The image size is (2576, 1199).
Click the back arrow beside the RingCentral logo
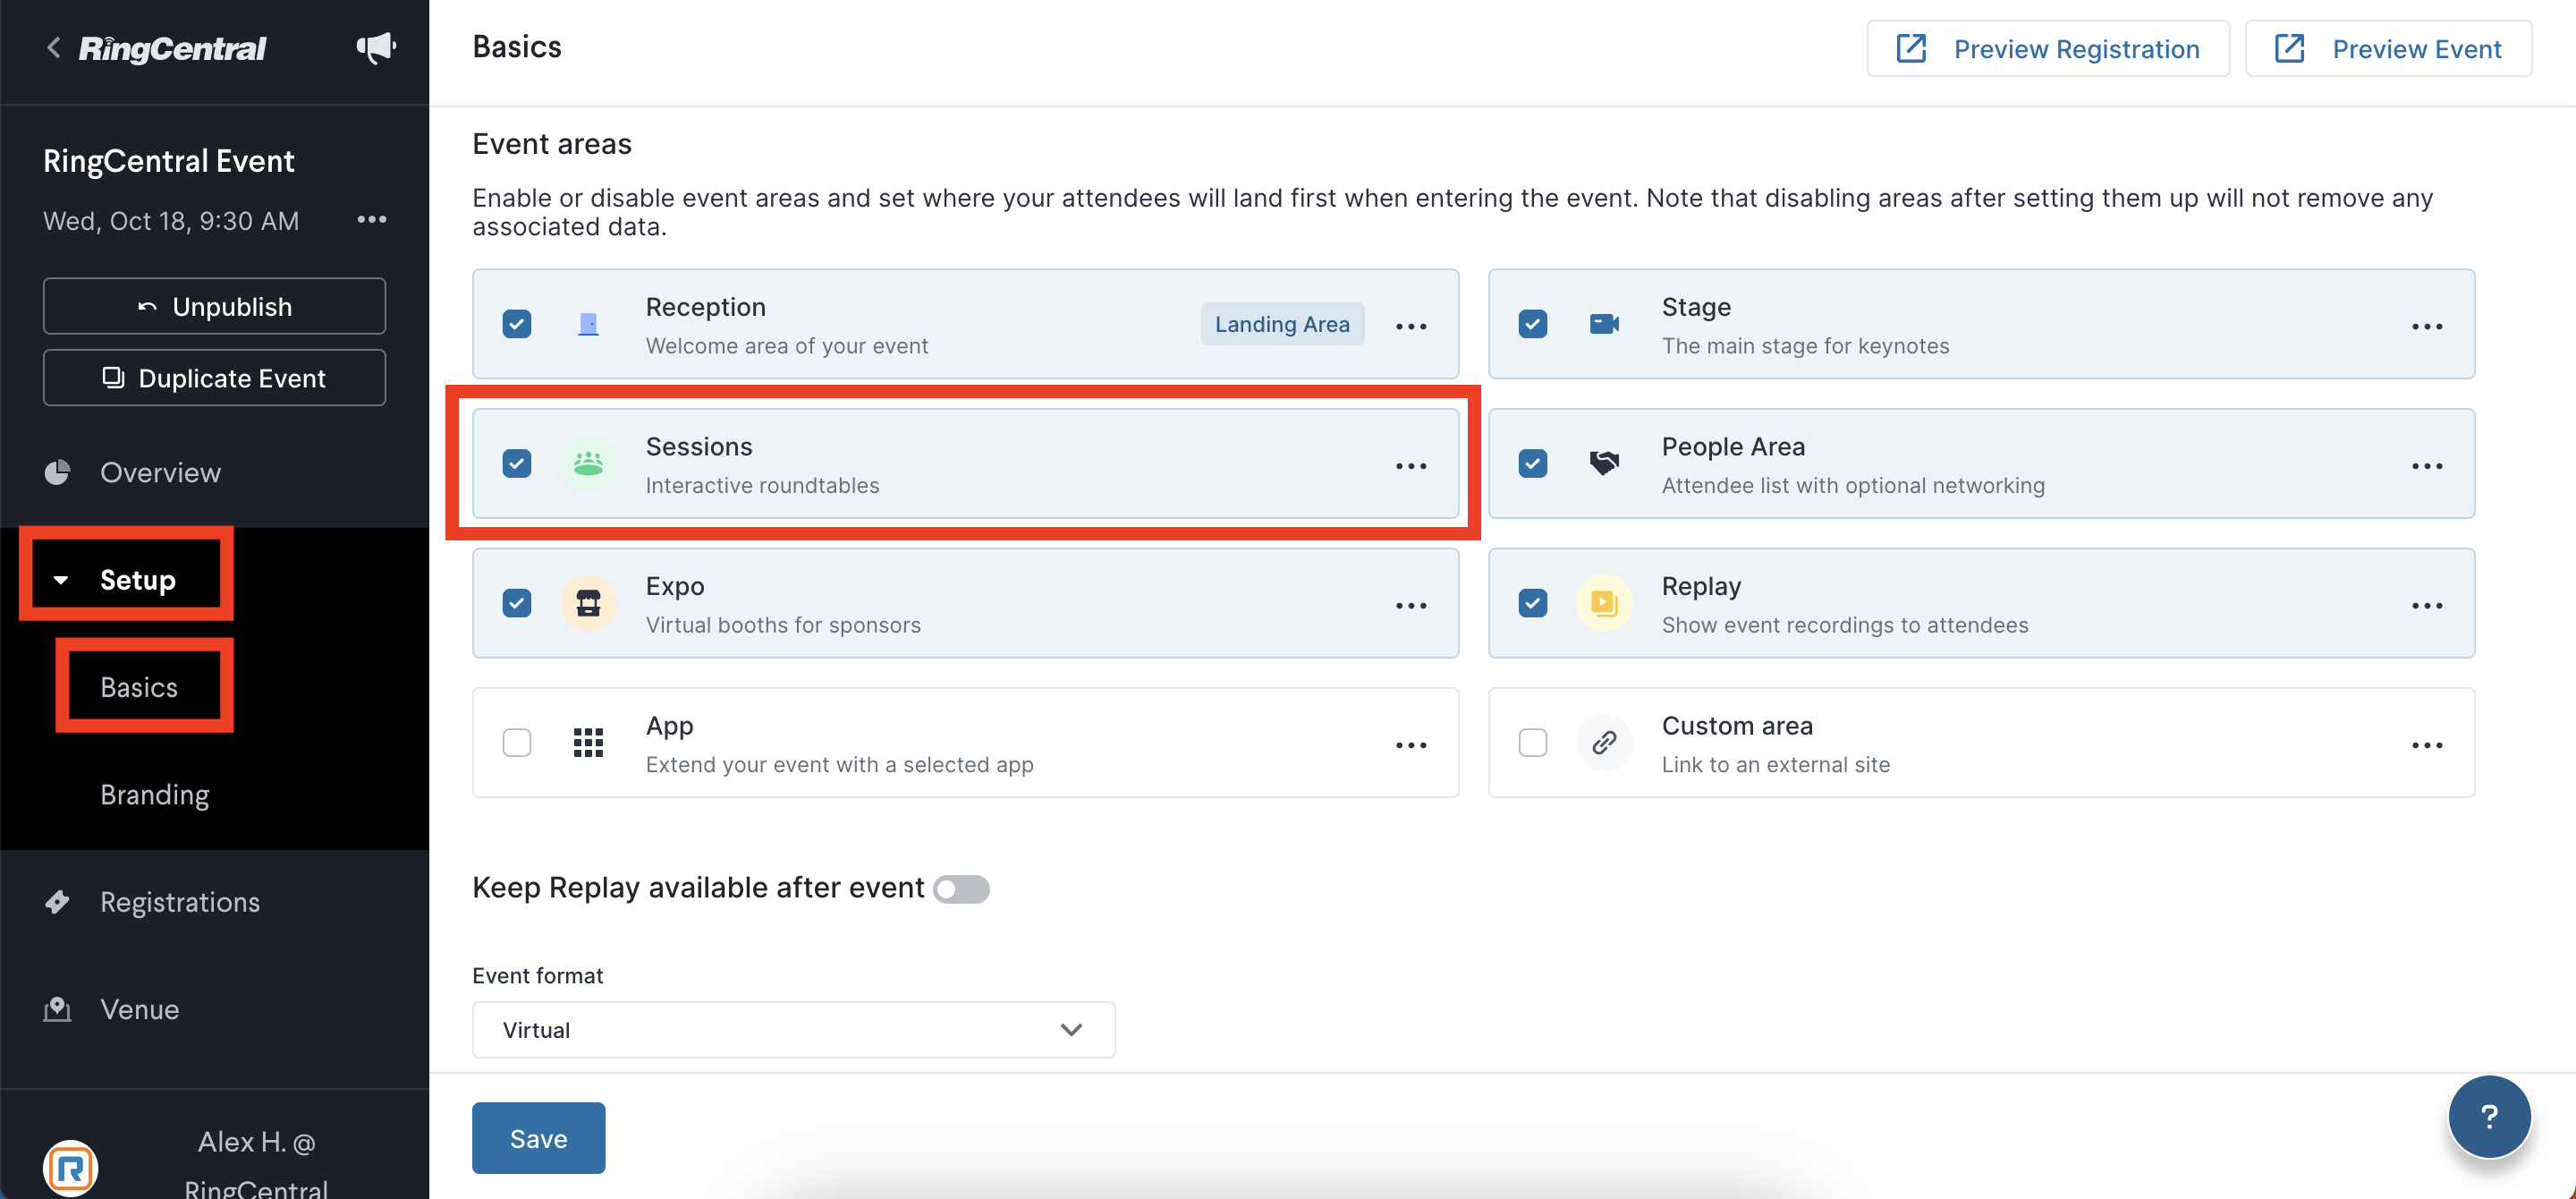click(x=54, y=47)
